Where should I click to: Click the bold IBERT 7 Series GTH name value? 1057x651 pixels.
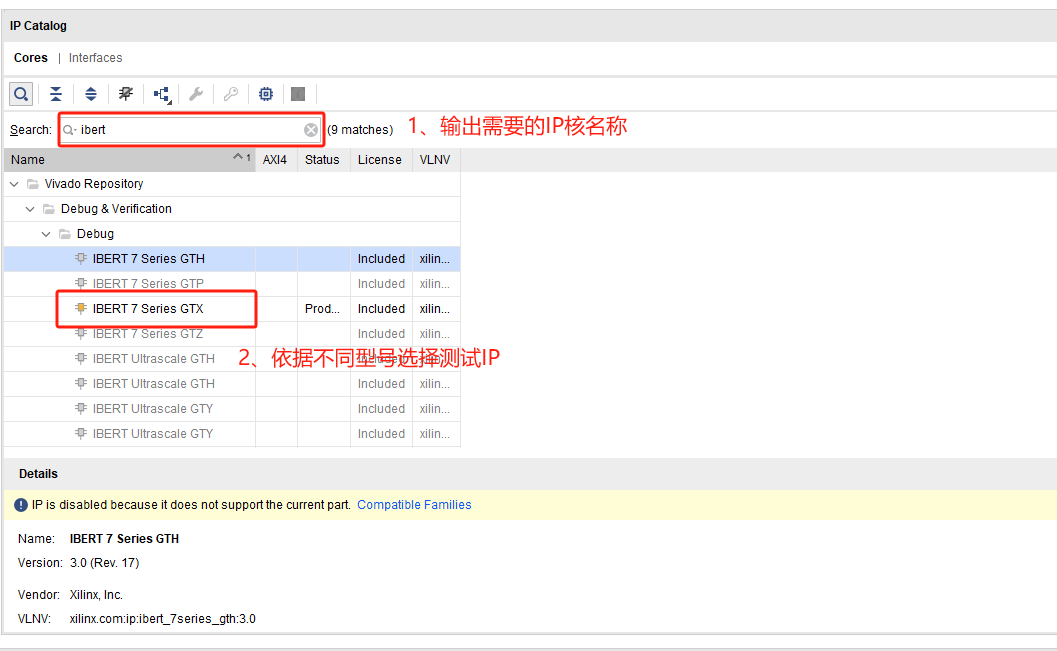pos(124,539)
